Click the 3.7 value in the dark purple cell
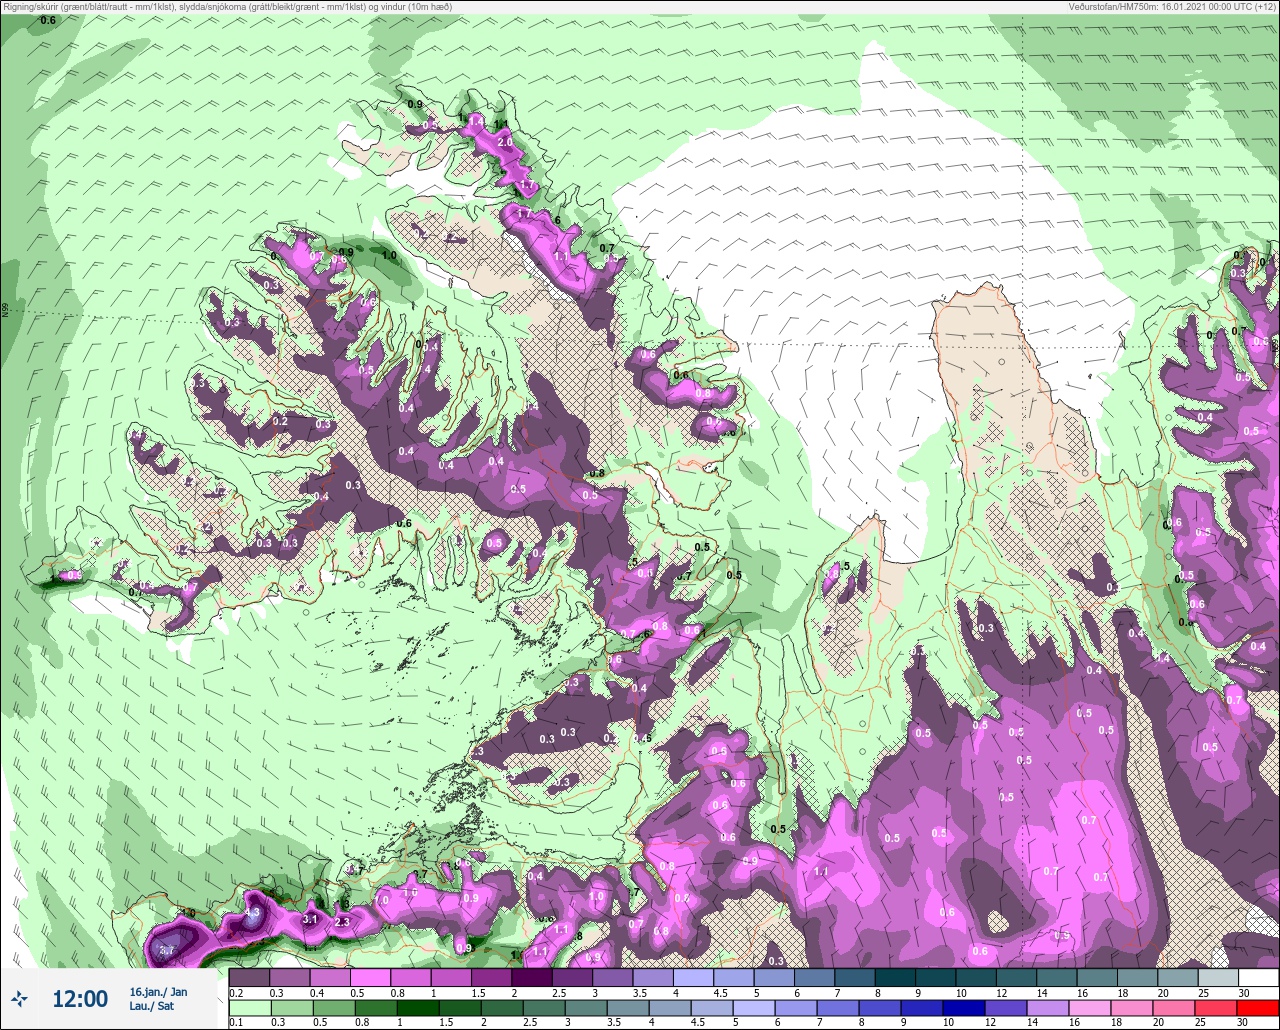 [167, 950]
